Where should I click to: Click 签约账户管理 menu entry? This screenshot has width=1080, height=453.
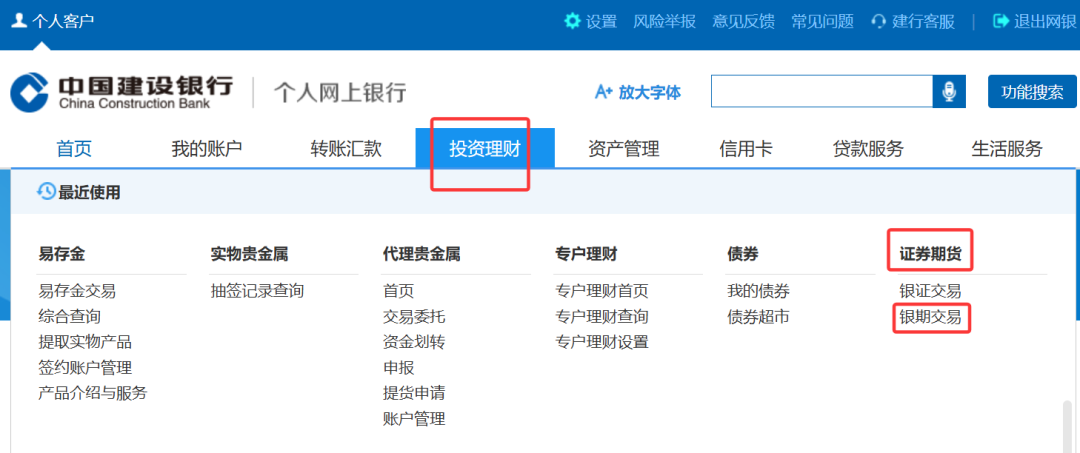[85, 368]
